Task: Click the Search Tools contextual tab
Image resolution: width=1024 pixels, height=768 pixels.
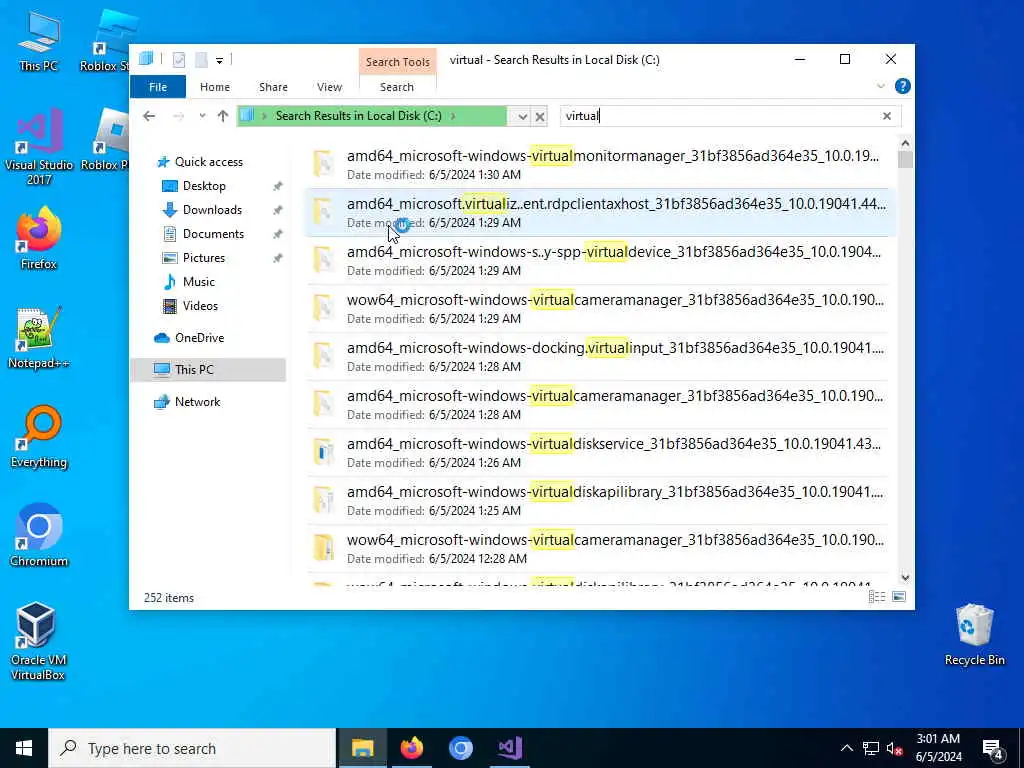Action: 398,62
